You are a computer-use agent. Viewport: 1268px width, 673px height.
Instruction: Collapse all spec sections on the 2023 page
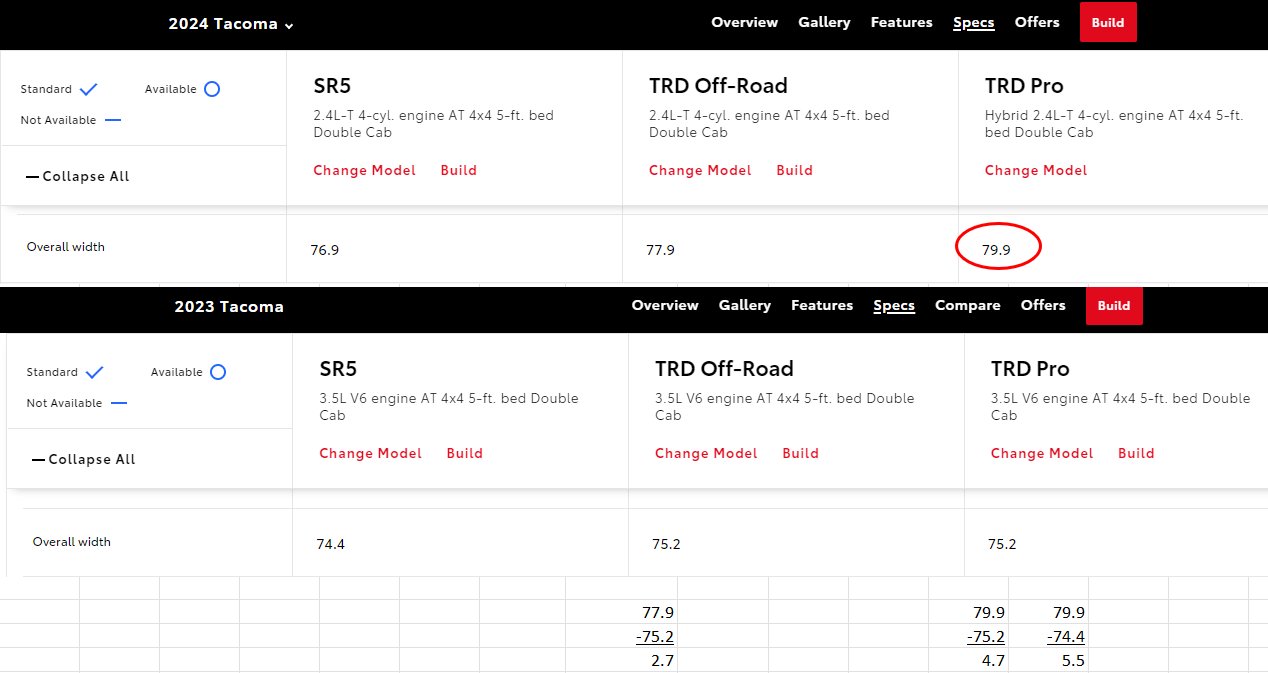[84, 459]
